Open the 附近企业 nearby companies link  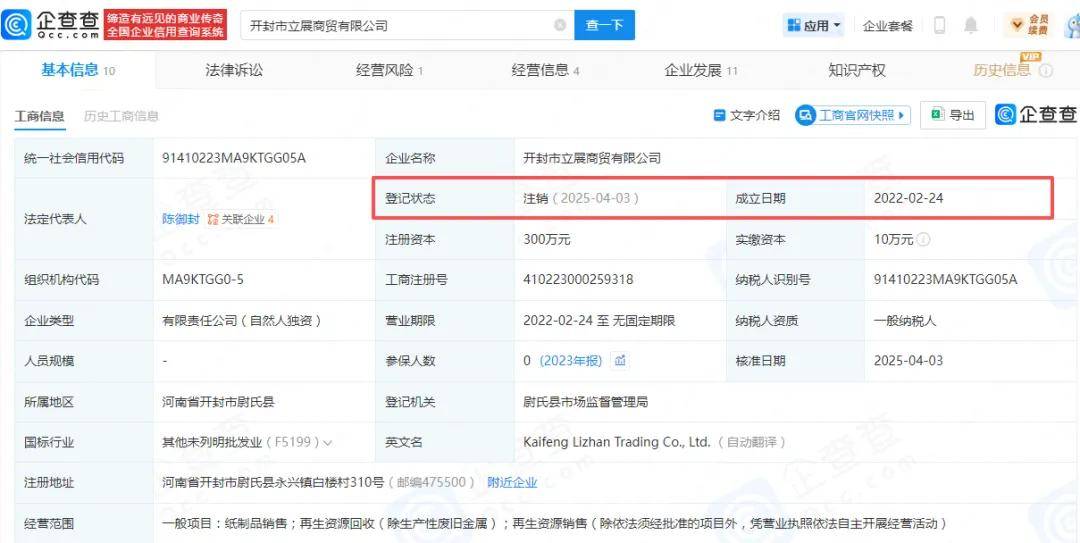tap(512, 482)
